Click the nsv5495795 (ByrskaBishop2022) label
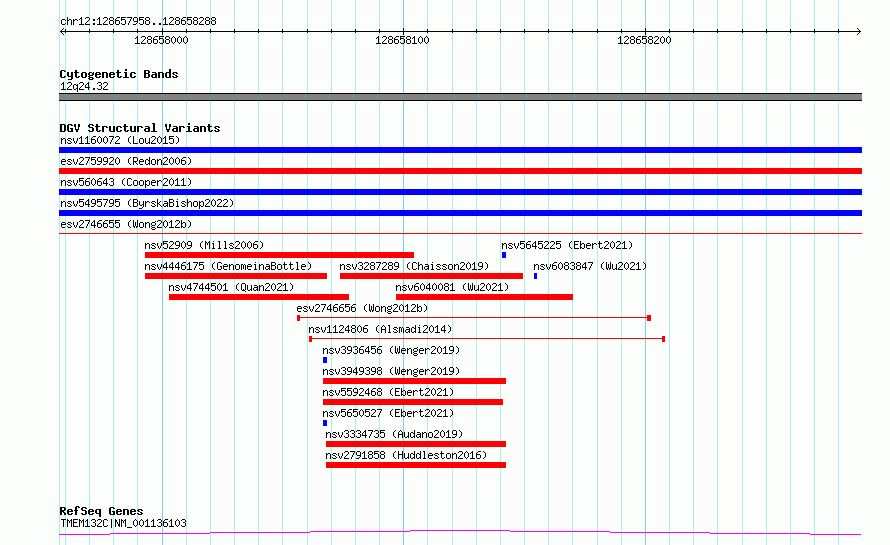 point(147,203)
